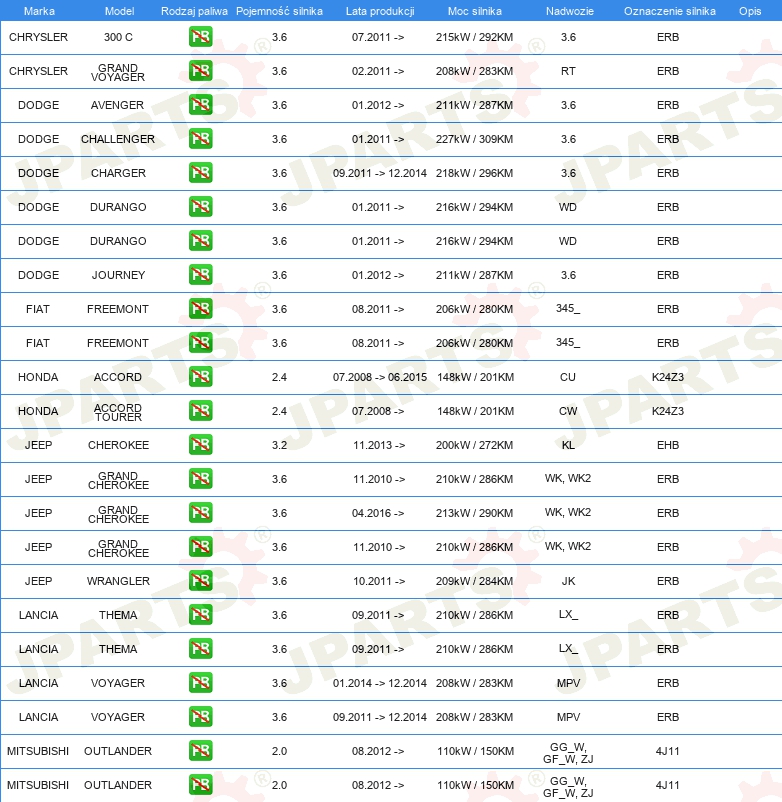Click the 'WRANGLER' model cell
This screenshot has width=782, height=802.
(x=118, y=581)
